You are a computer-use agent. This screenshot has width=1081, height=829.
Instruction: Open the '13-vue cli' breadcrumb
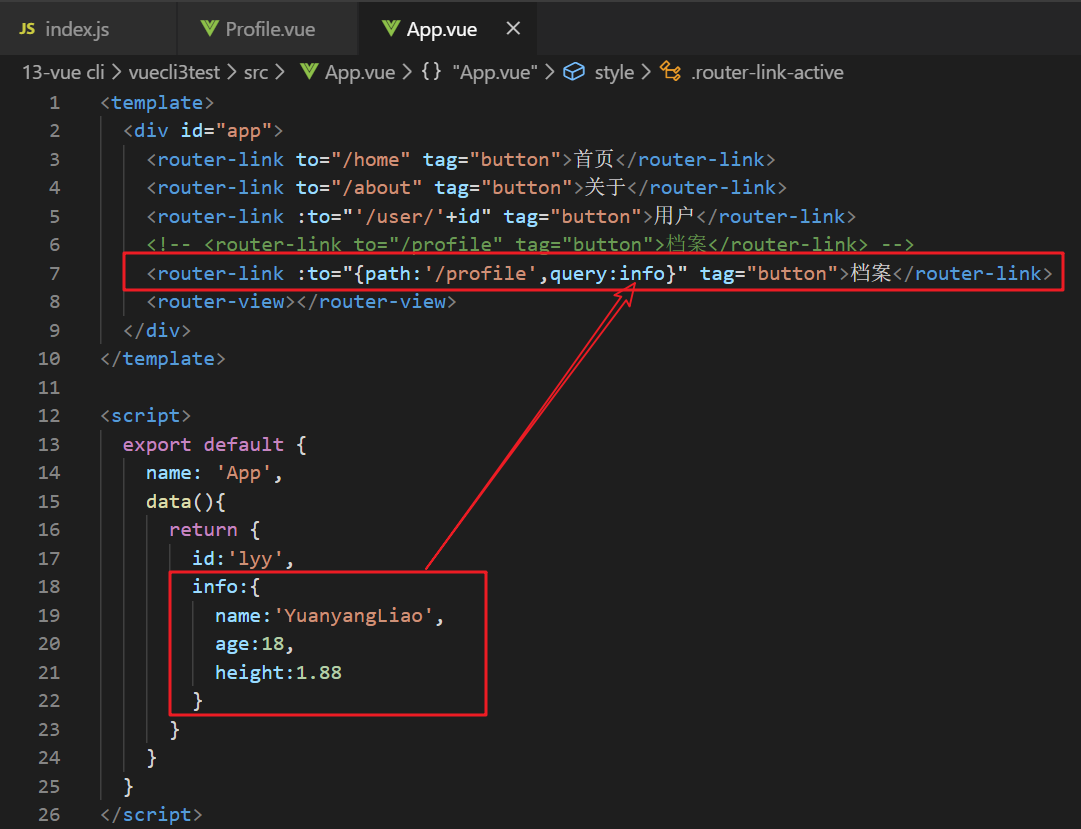[63, 72]
